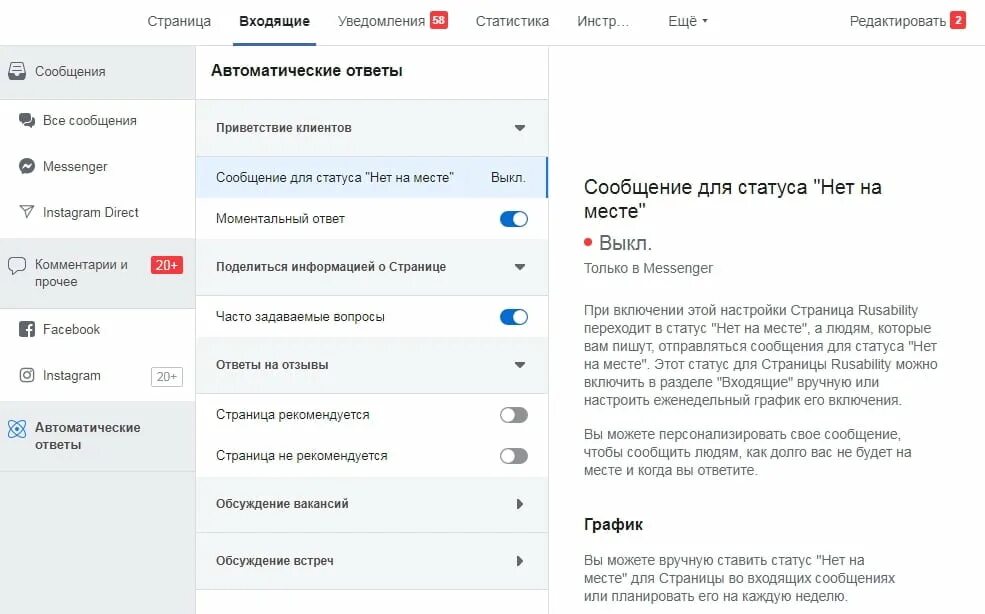Click the Автоматические ответы atom icon
The image size is (985, 614).
tap(17, 429)
